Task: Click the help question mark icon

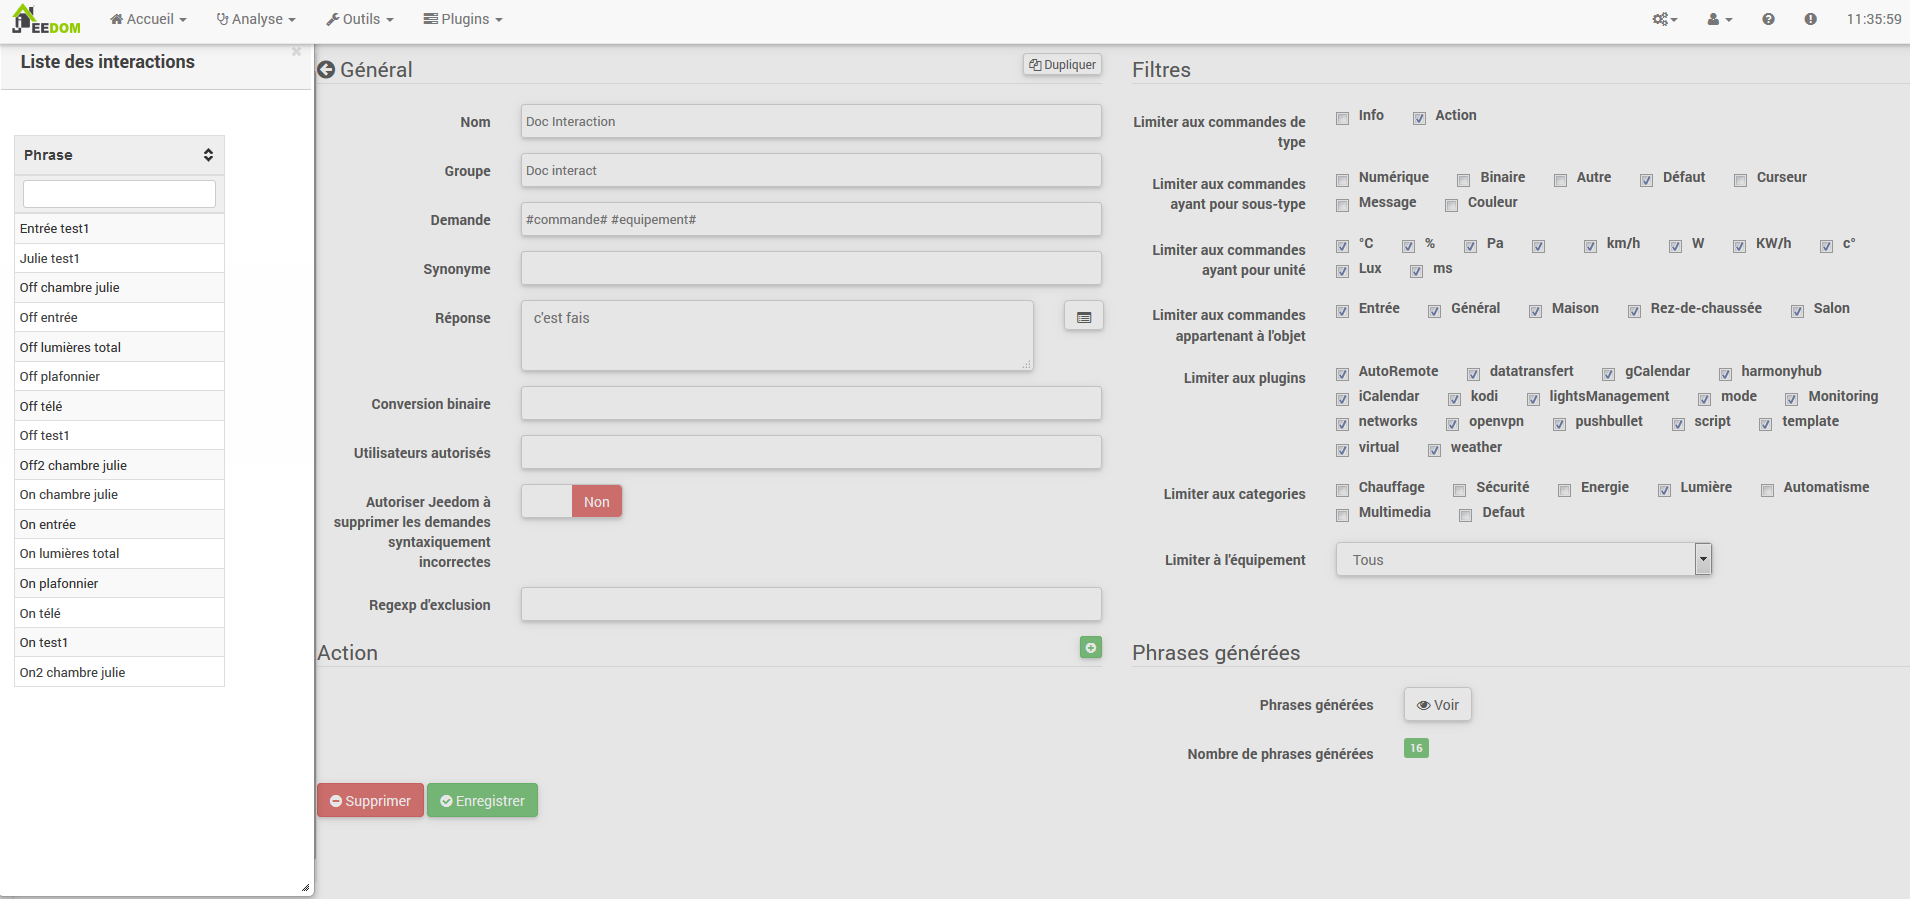Action: click(x=1768, y=20)
